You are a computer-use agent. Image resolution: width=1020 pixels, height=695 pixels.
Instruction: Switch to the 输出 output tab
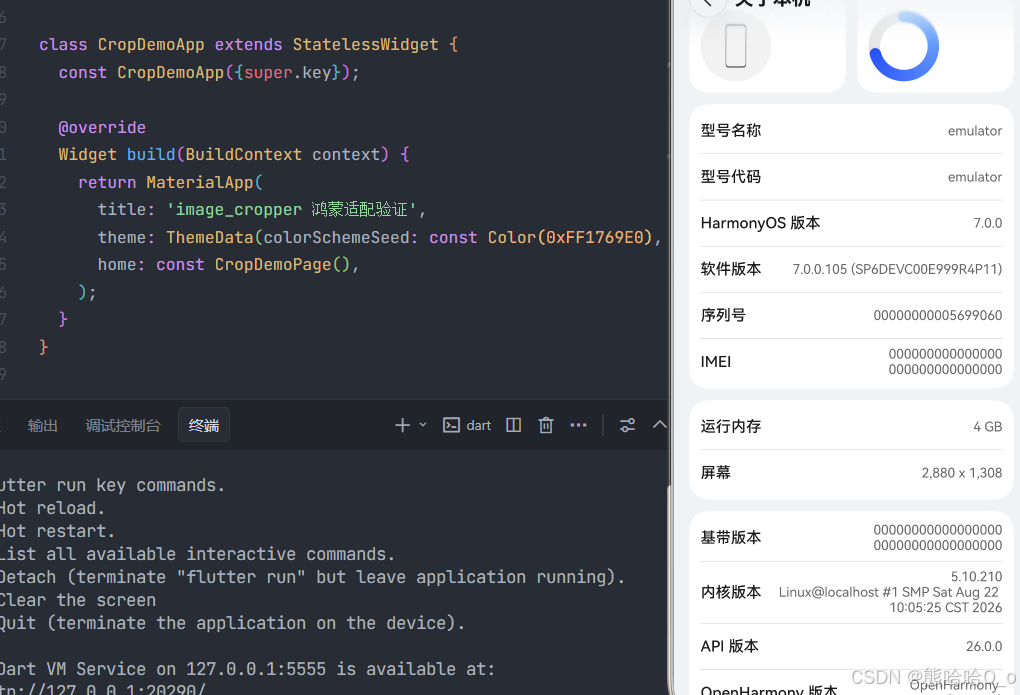pos(43,426)
